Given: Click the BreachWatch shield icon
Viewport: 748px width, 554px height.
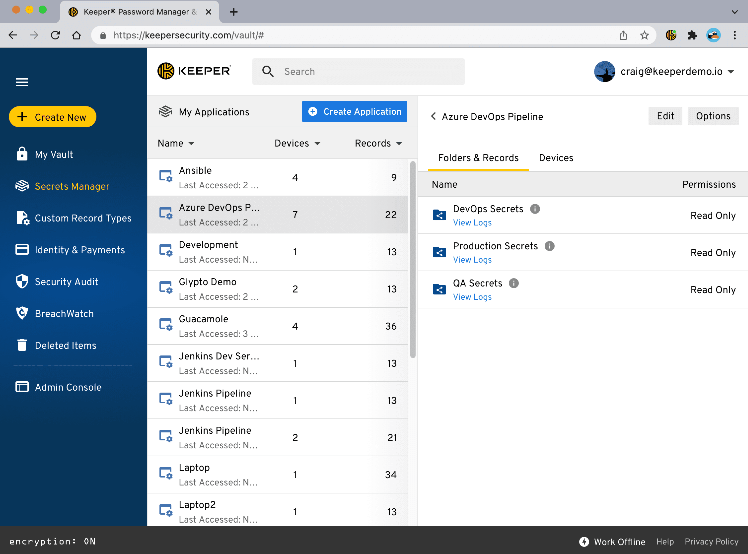Looking at the screenshot, I should point(22,313).
